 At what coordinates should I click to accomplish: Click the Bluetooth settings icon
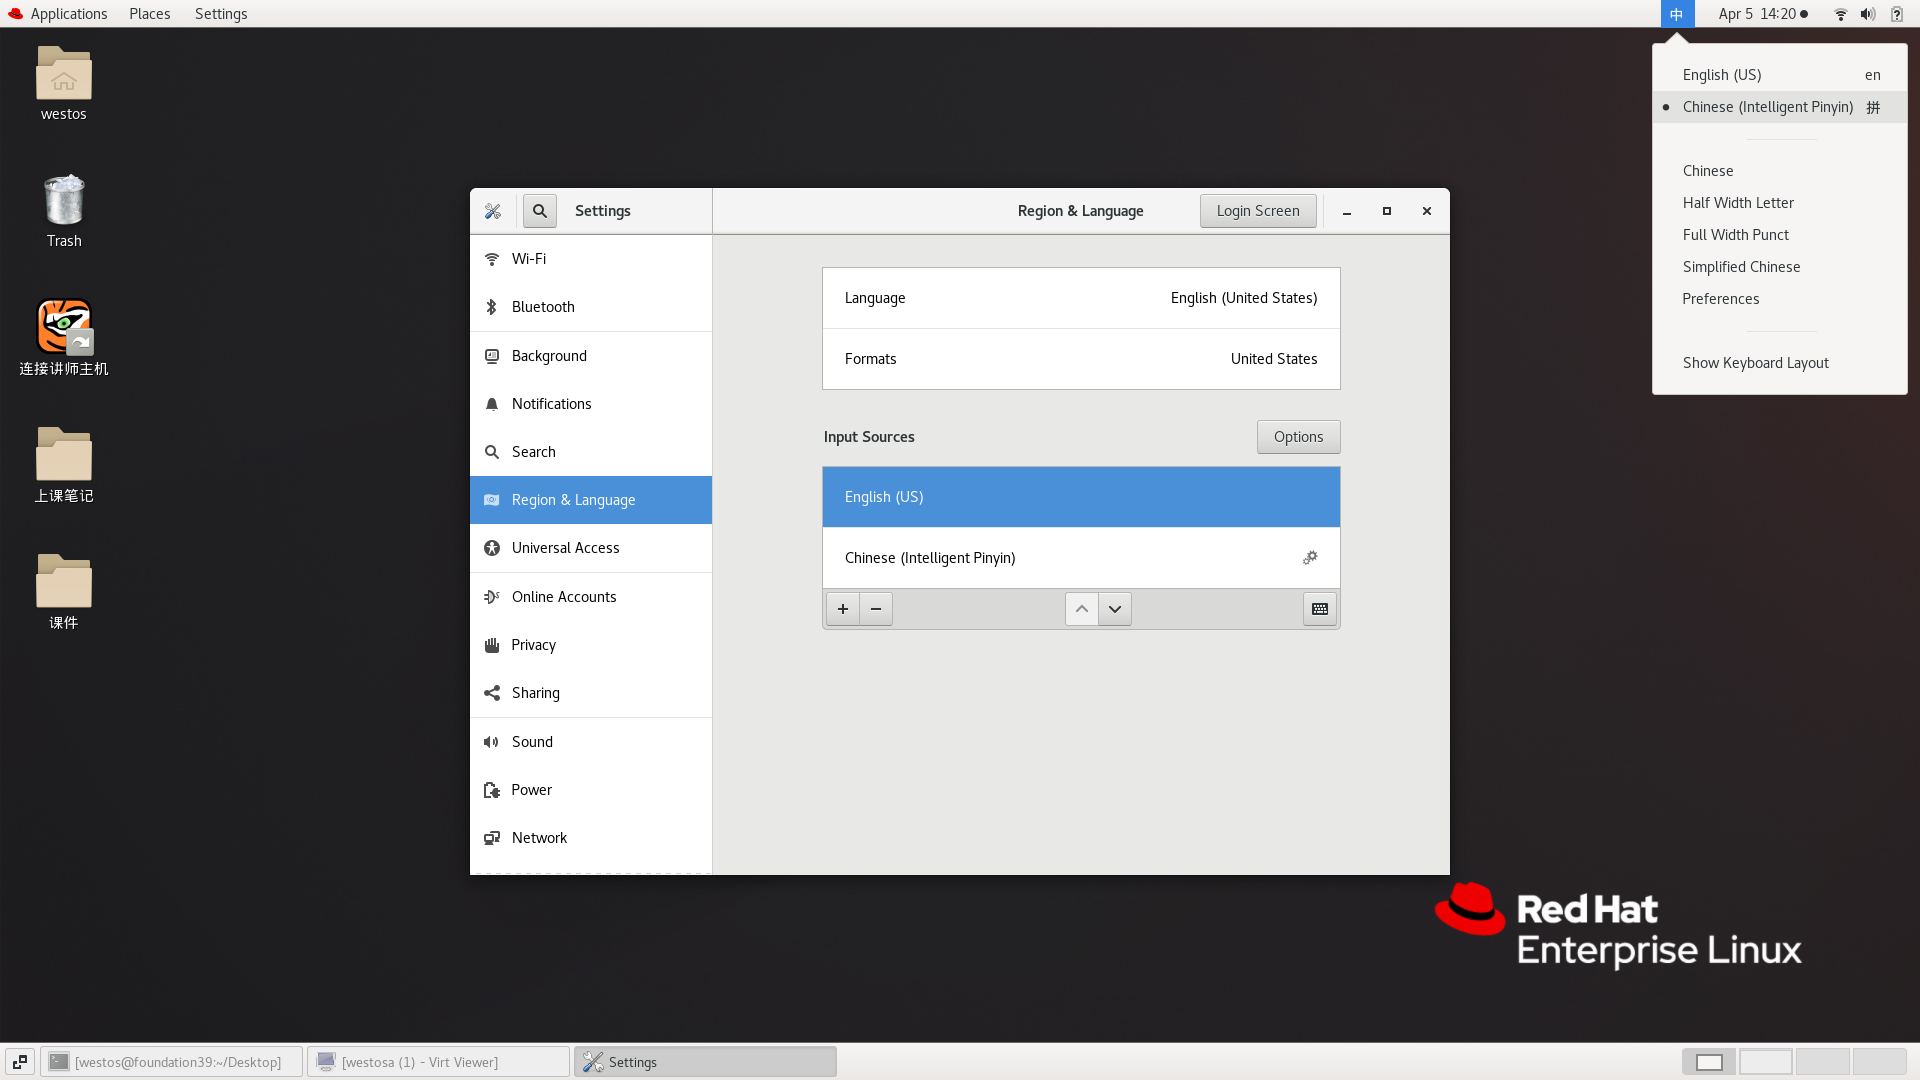pos(493,306)
